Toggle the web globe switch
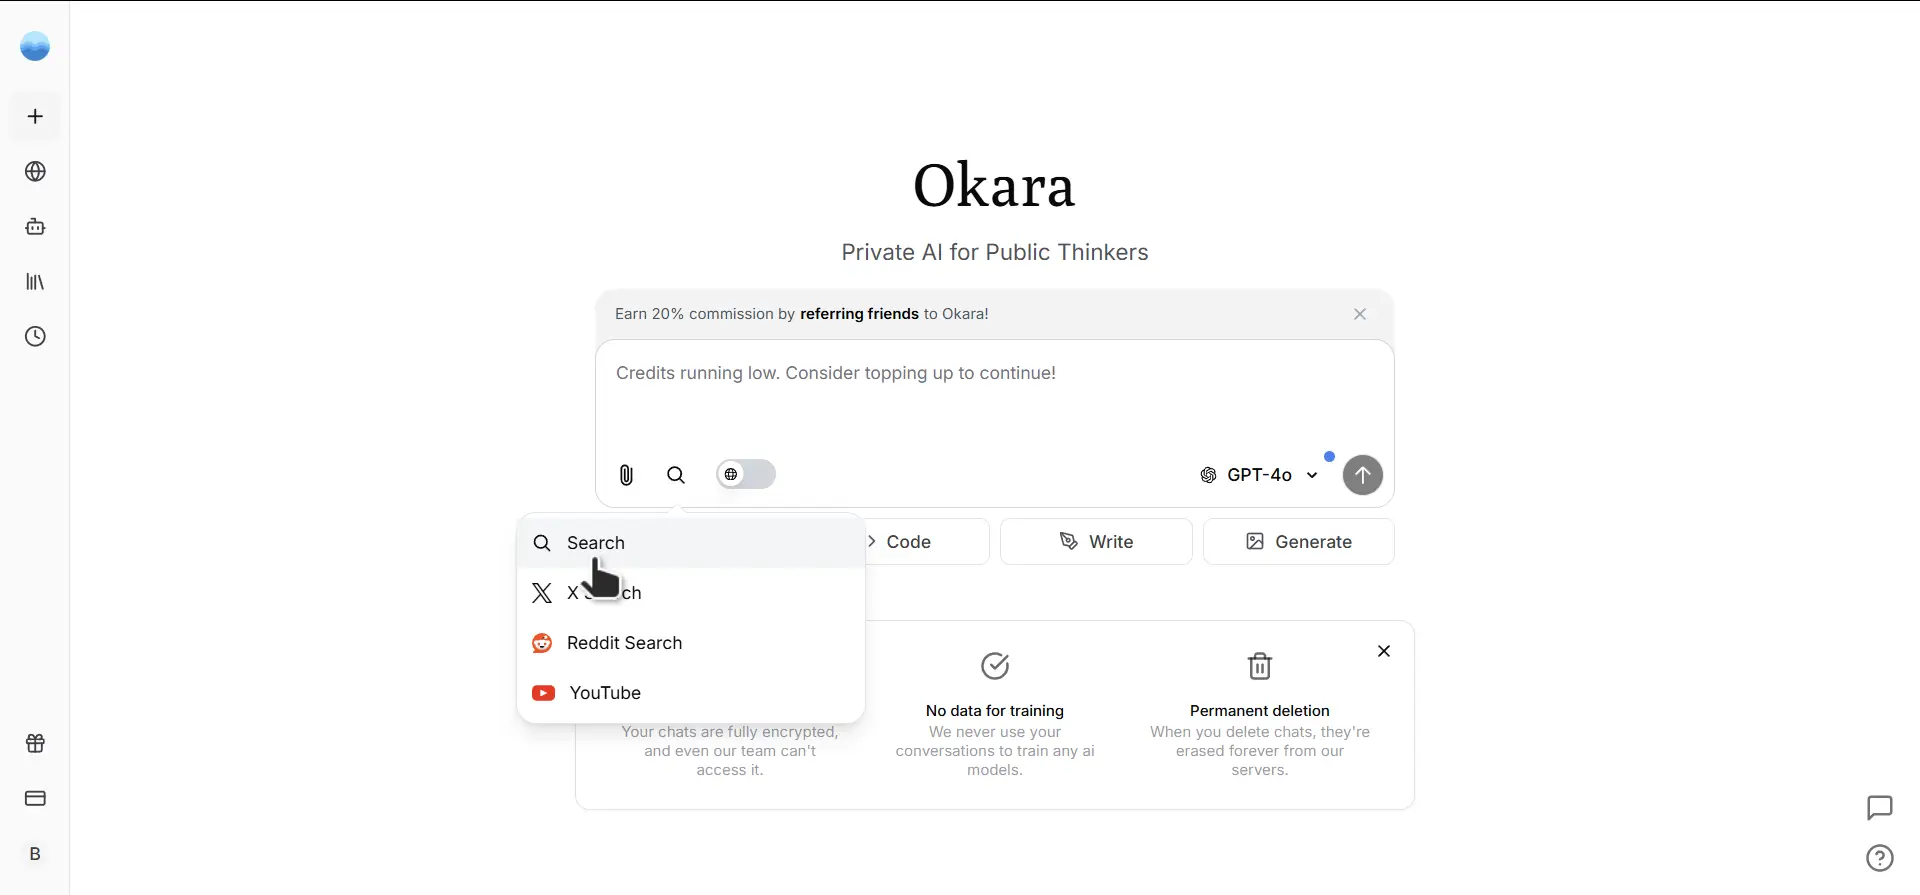 tap(746, 474)
